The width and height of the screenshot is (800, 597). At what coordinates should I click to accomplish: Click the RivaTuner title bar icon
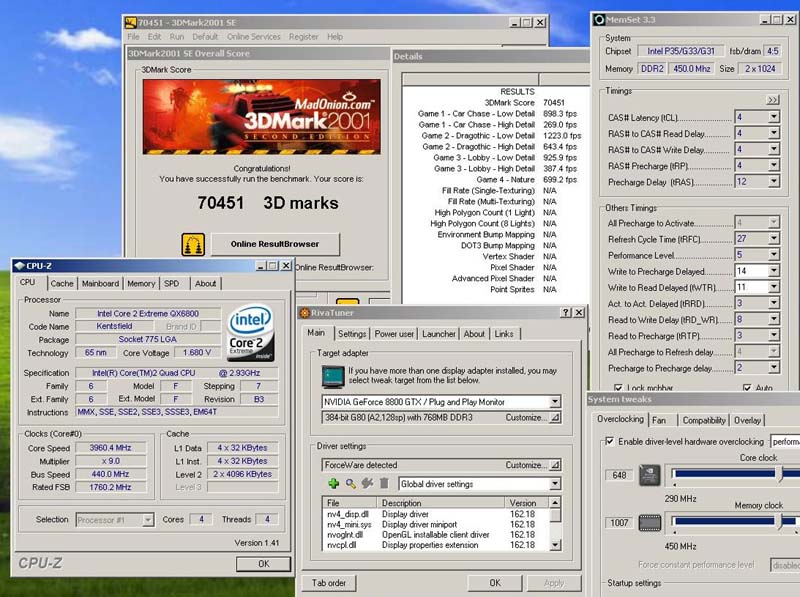point(305,313)
